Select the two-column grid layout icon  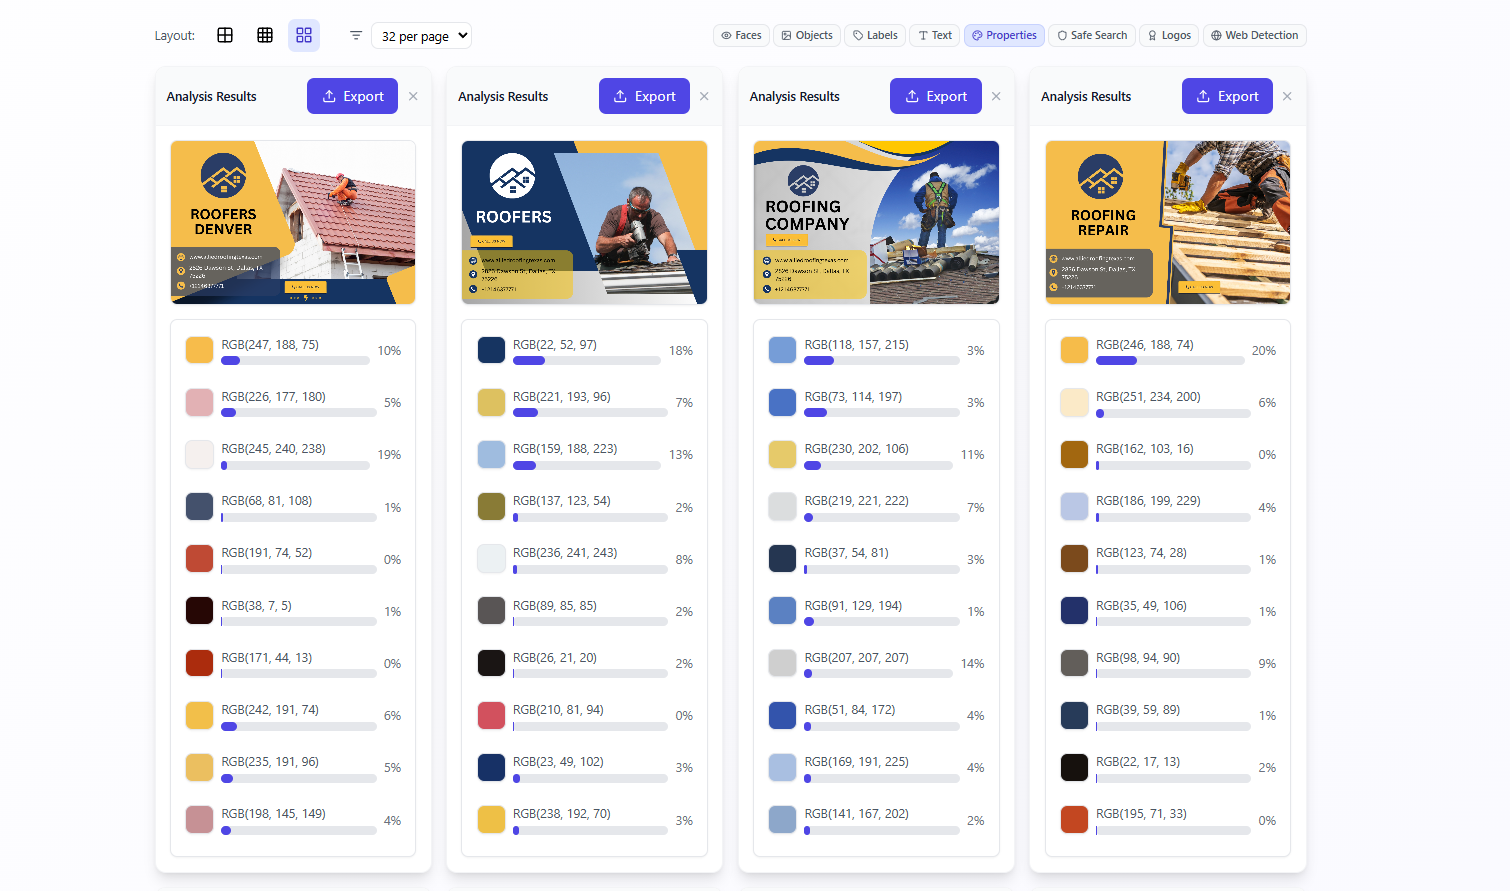(x=225, y=35)
